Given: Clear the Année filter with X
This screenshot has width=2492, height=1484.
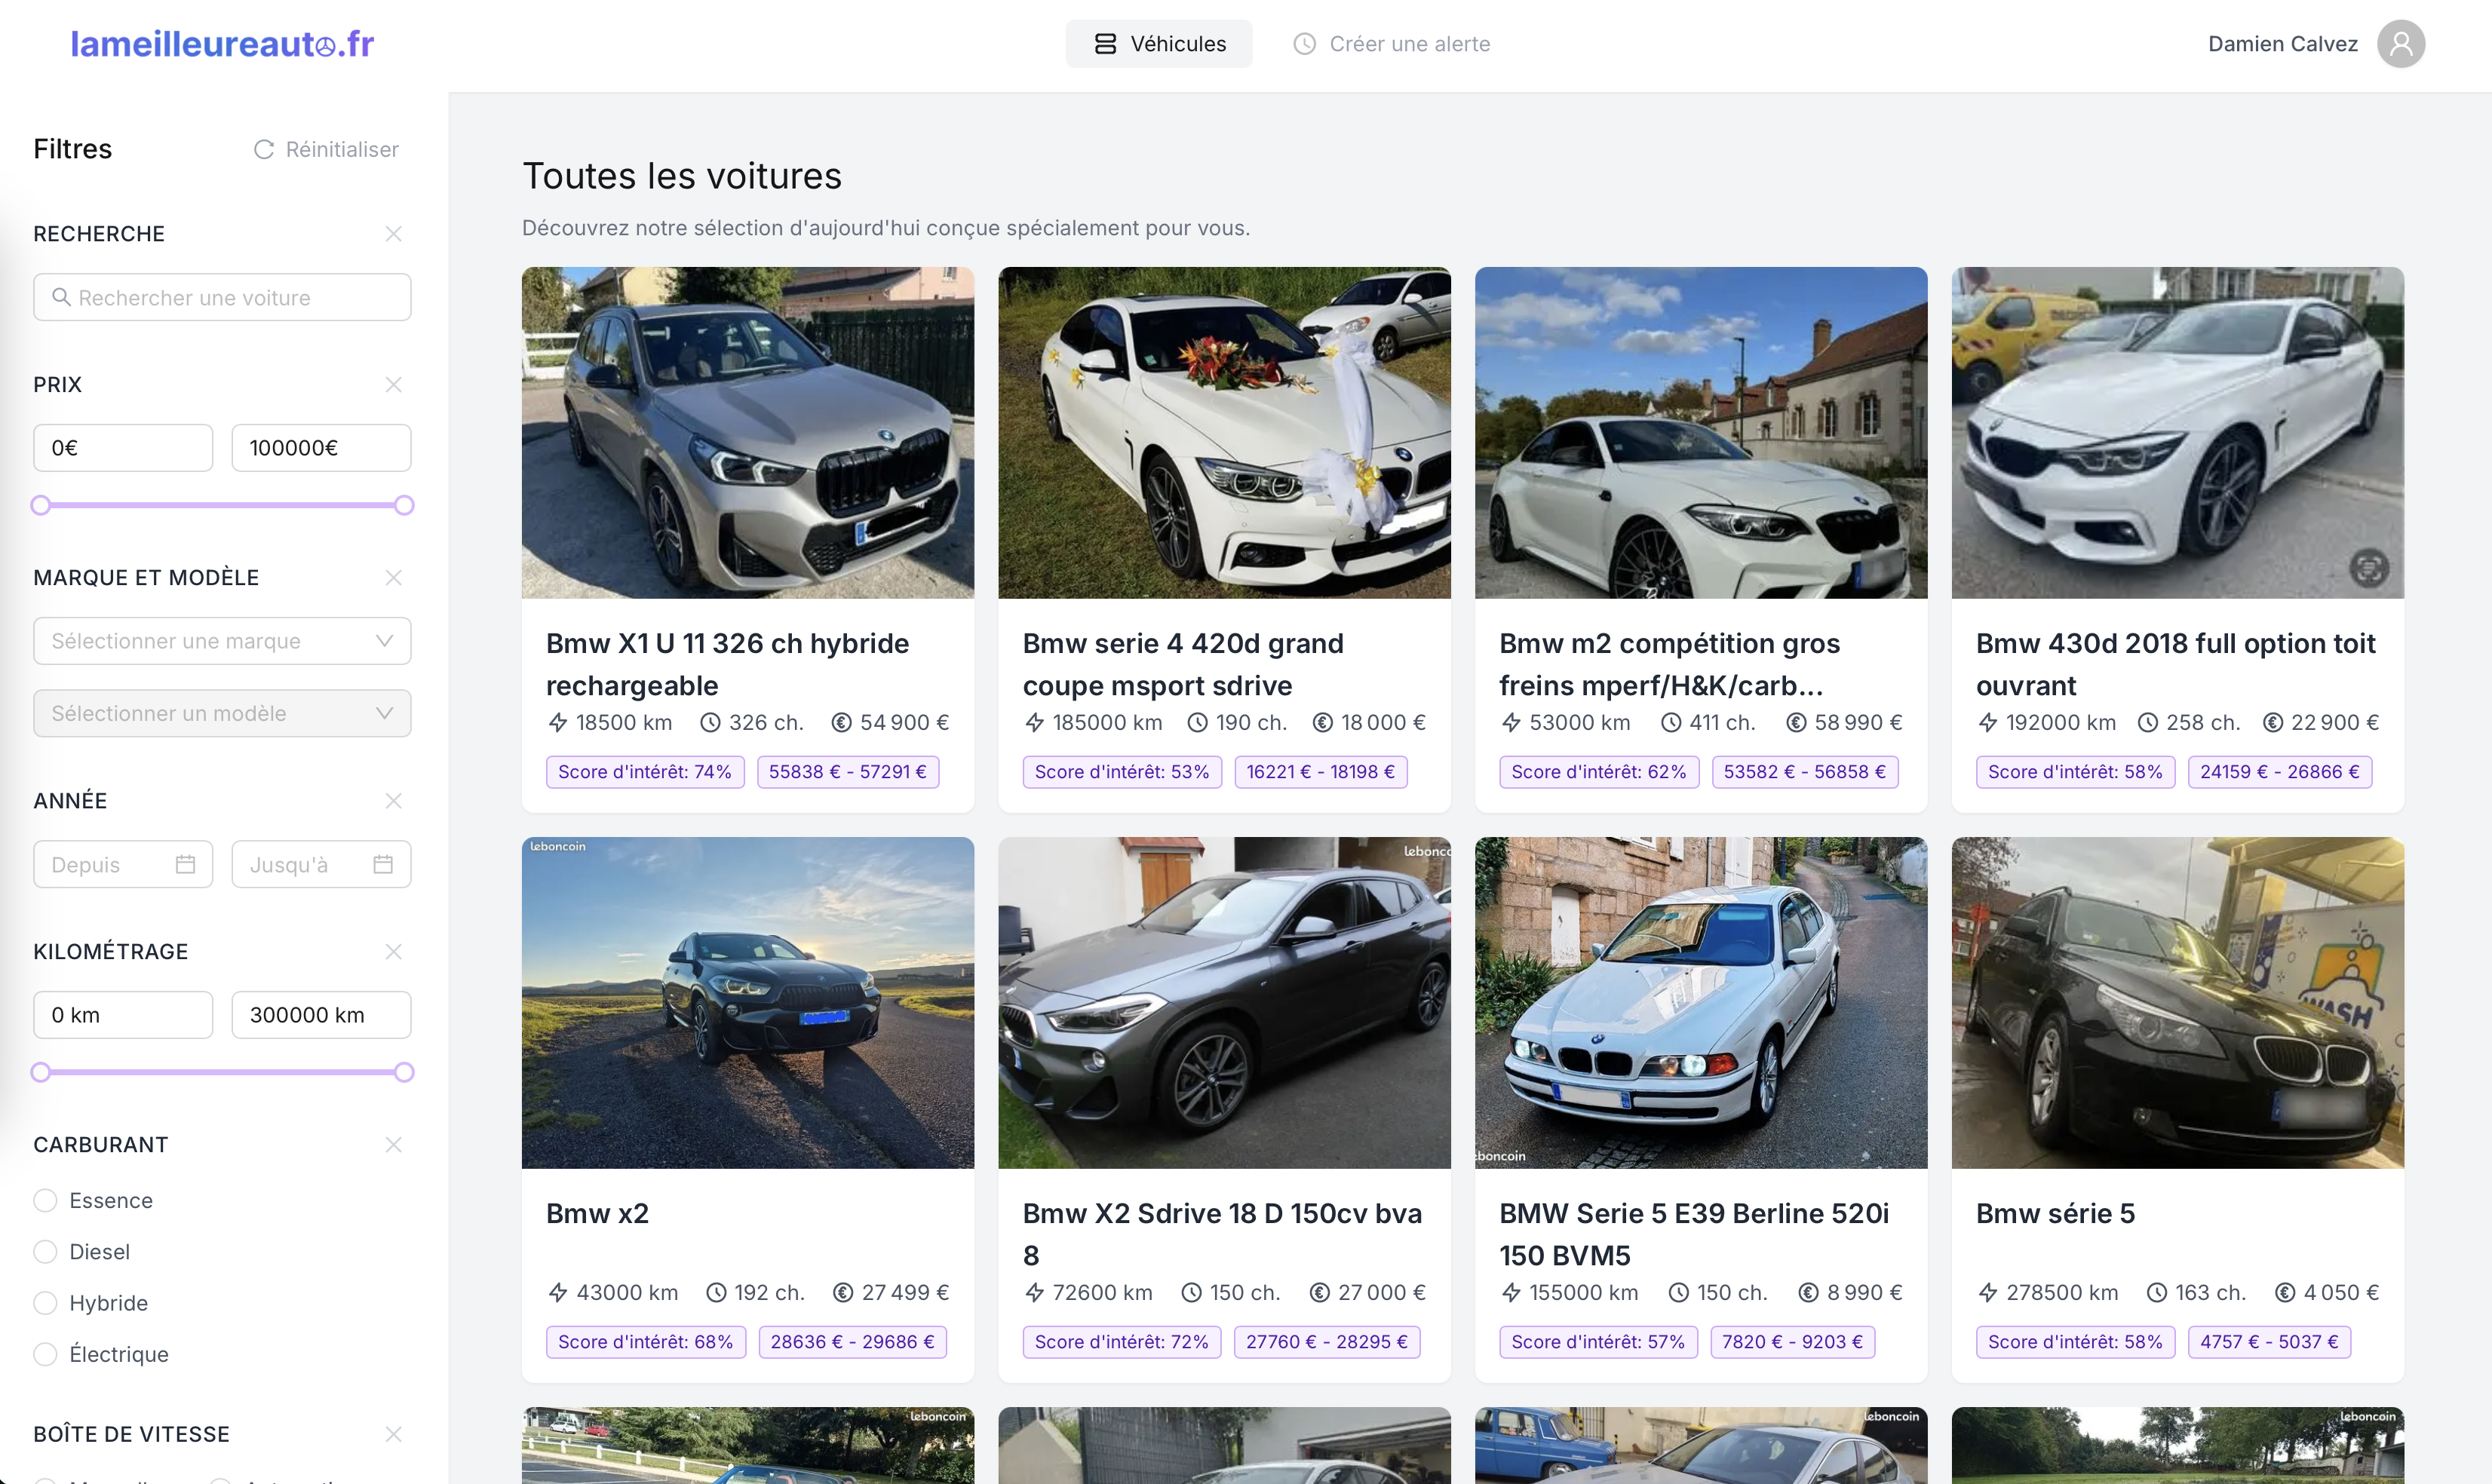Looking at the screenshot, I should (x=393, y=801).
